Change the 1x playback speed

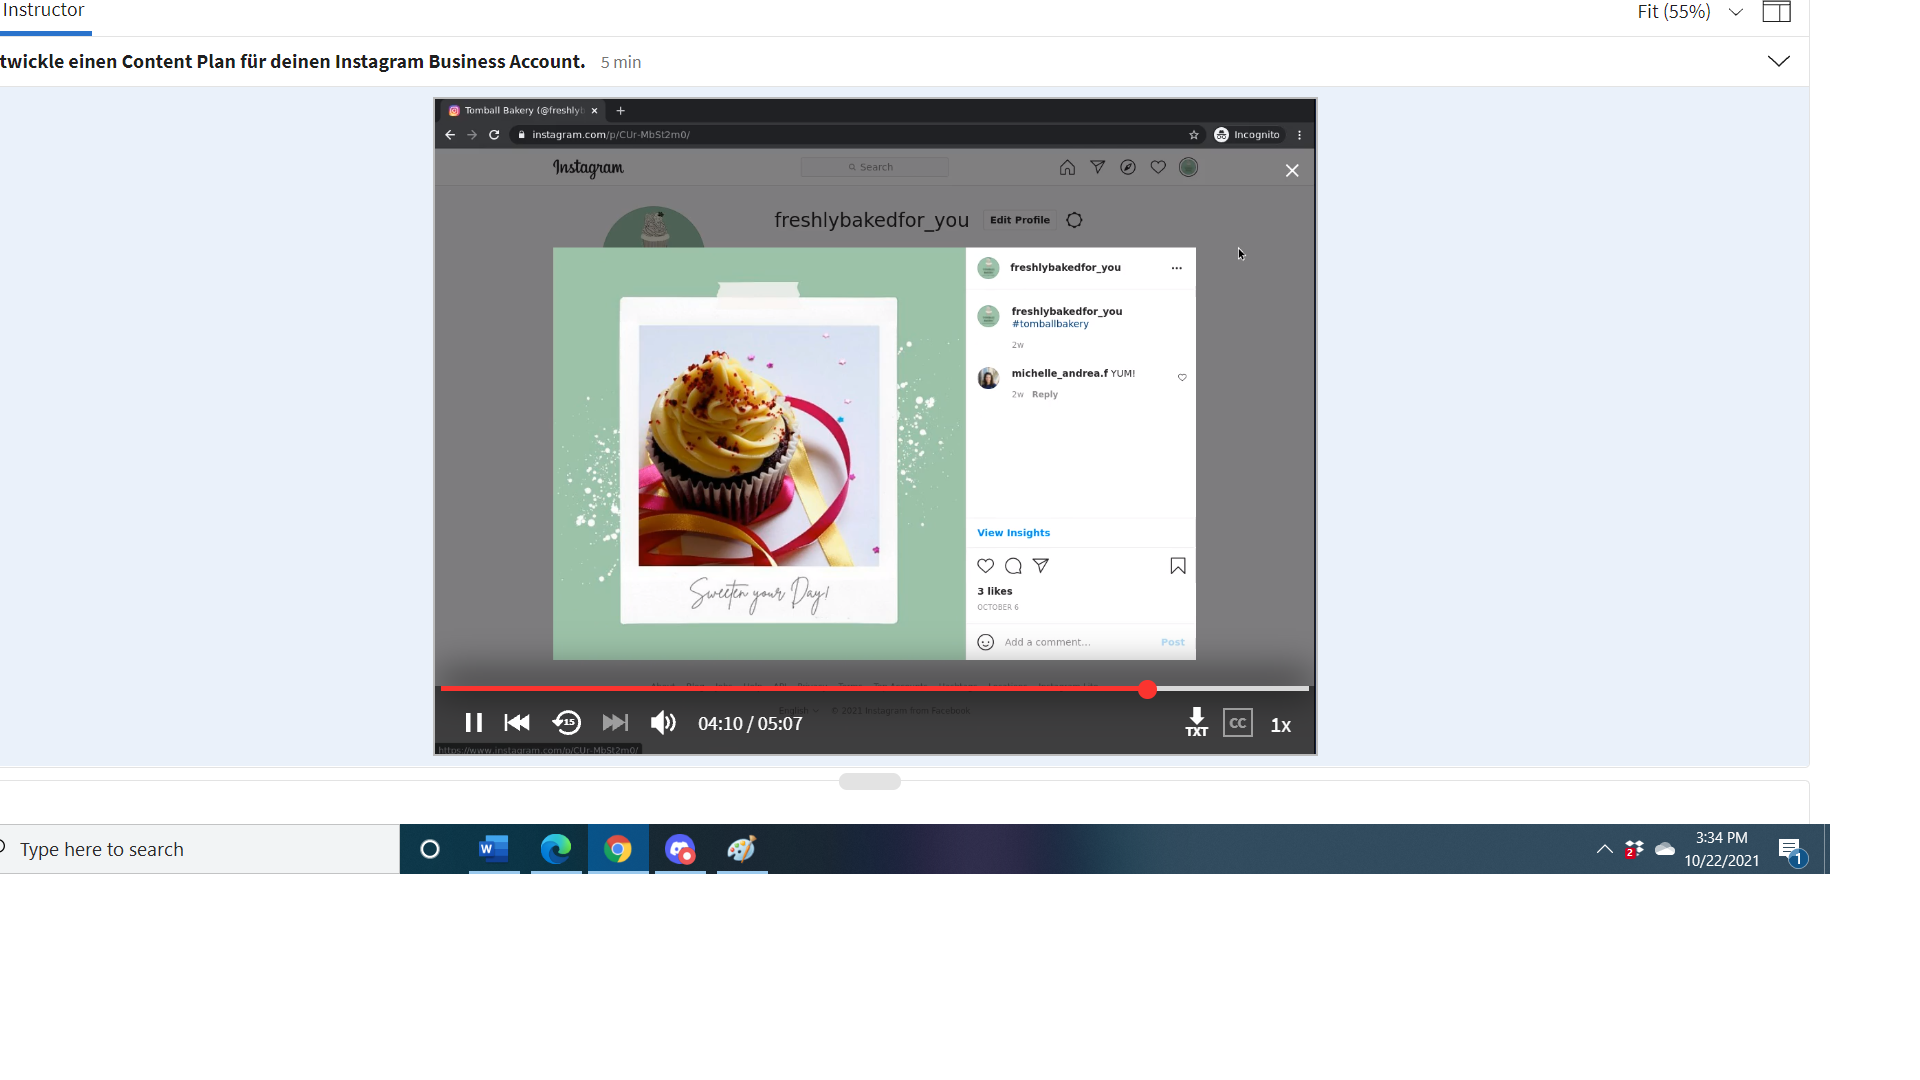pyautogui.click(x=1281, y=725)
